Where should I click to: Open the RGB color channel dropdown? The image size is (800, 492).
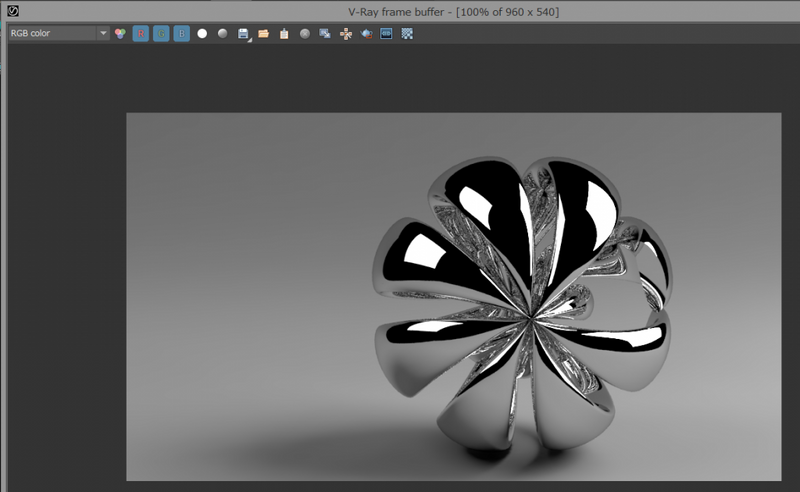coord(59,33)
